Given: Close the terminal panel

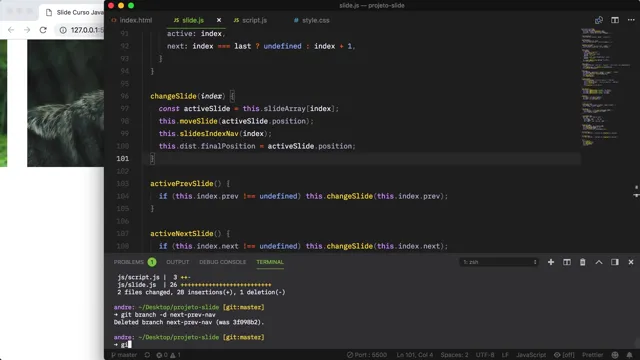Looking at the screenshot, I should [631, 262].
